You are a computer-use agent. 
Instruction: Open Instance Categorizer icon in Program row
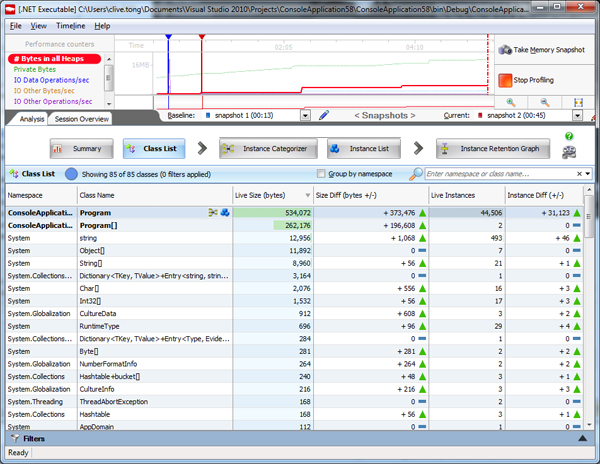(x=213, y=213)
